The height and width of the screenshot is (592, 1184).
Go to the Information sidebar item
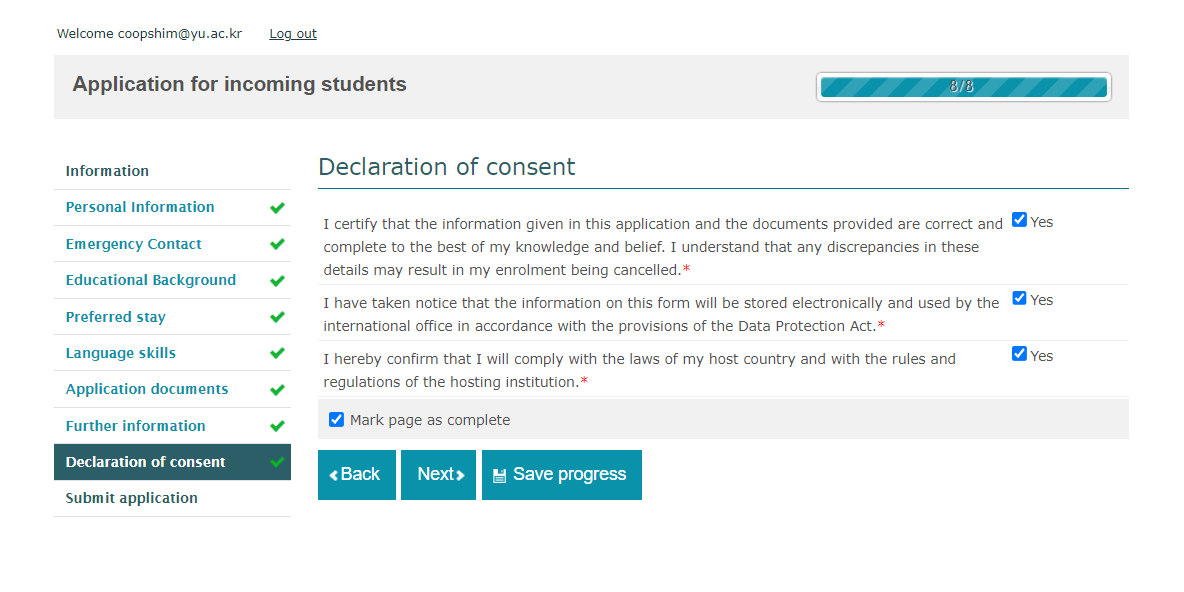point(107,171)
